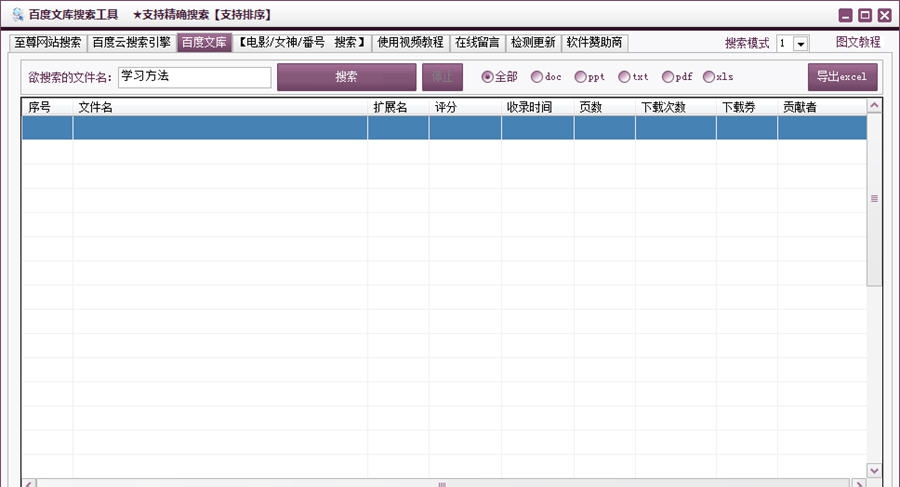Open the 图文教程 link

(x=858, y=42)
